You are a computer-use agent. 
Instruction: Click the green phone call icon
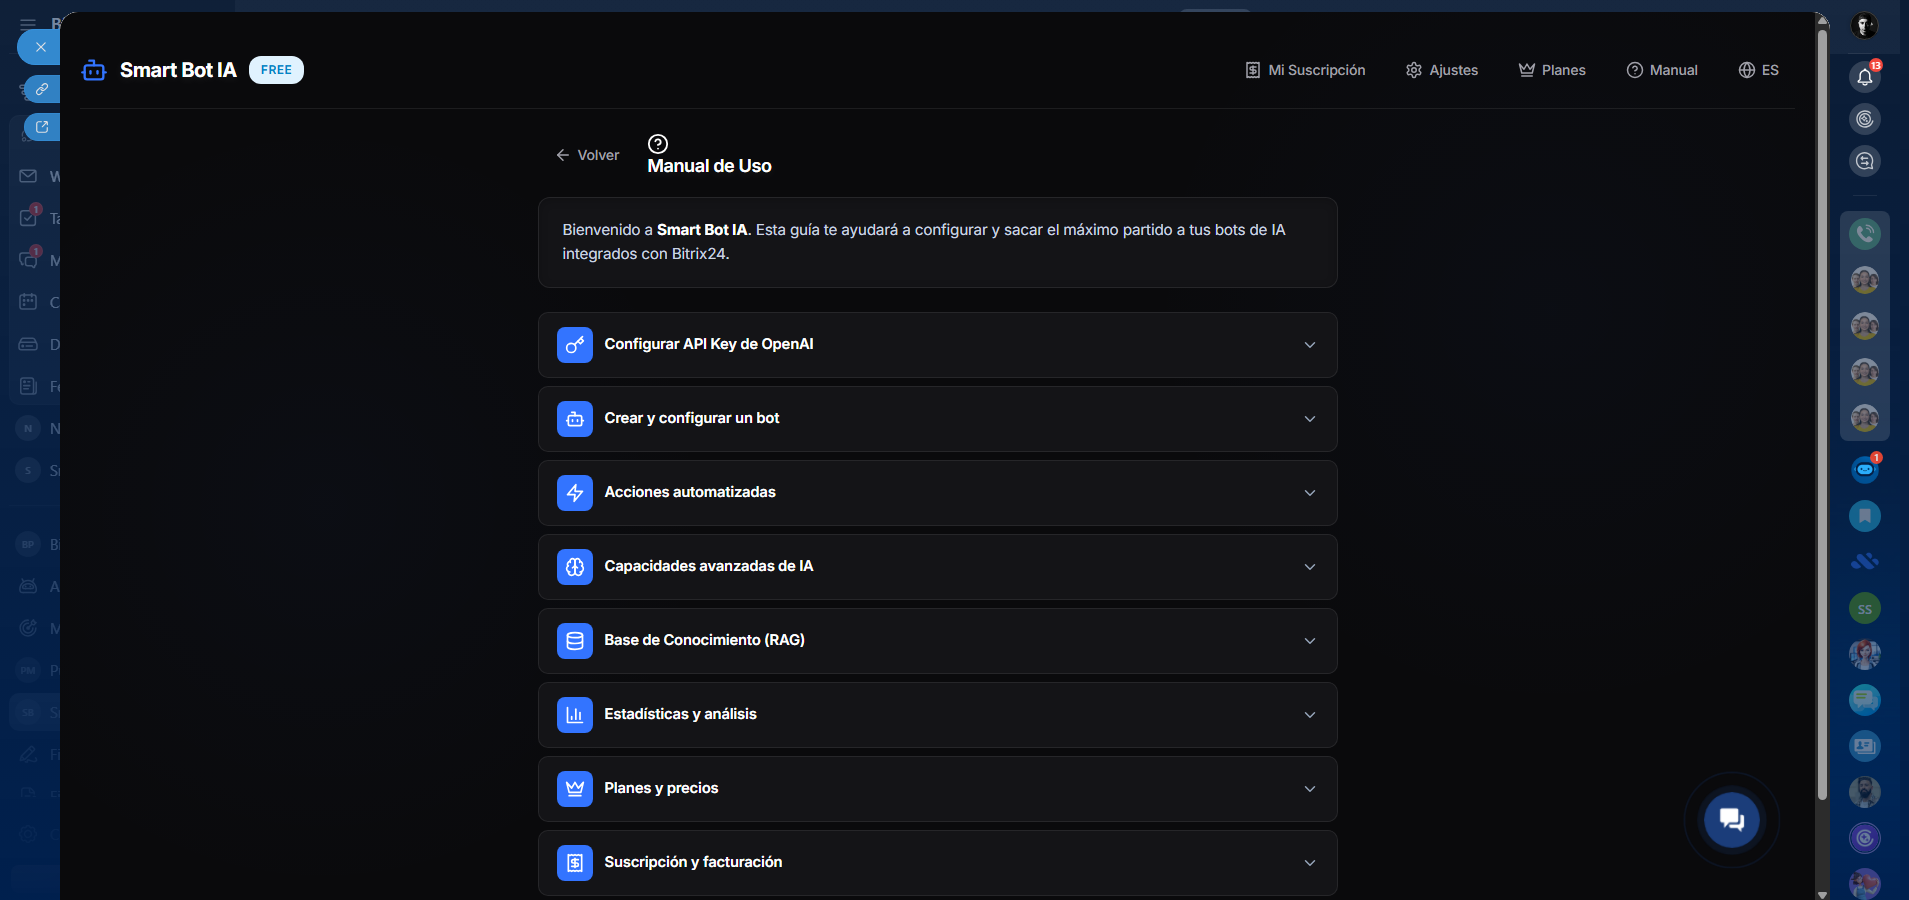click(x=1864, y=234)
